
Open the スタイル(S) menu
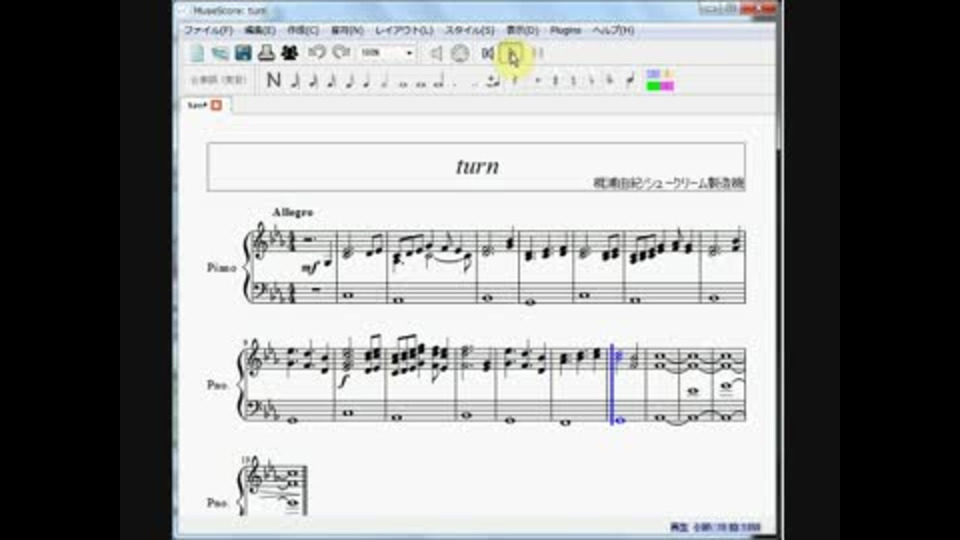coord(470,30)
